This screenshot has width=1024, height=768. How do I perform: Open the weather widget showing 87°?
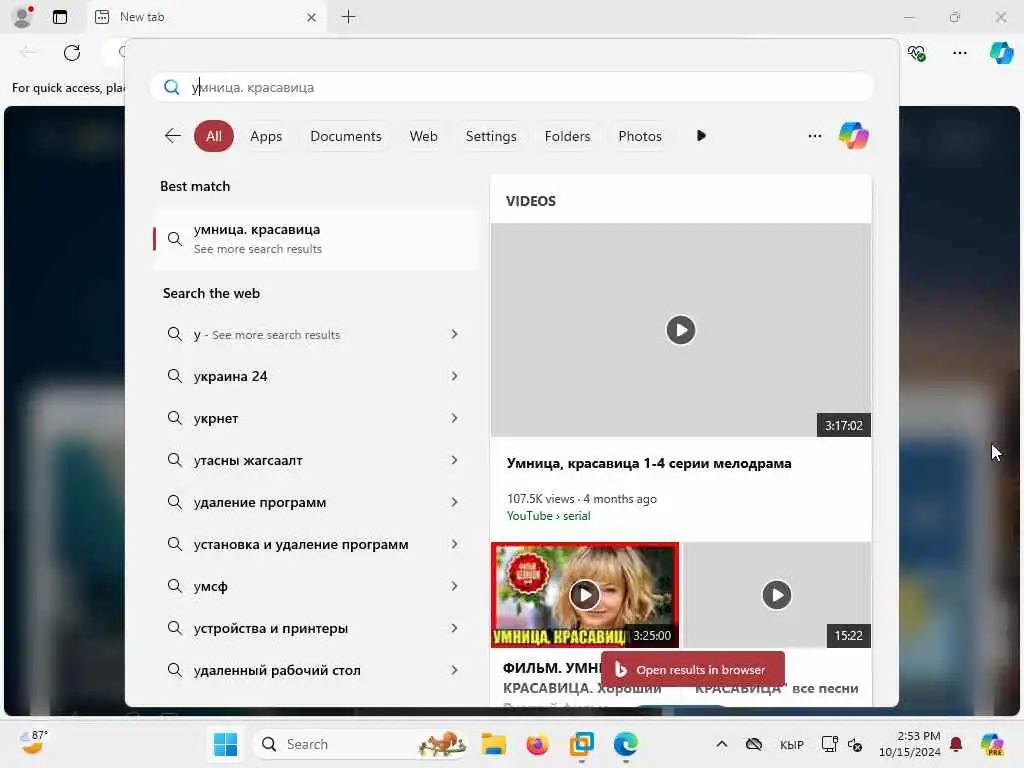33,743
